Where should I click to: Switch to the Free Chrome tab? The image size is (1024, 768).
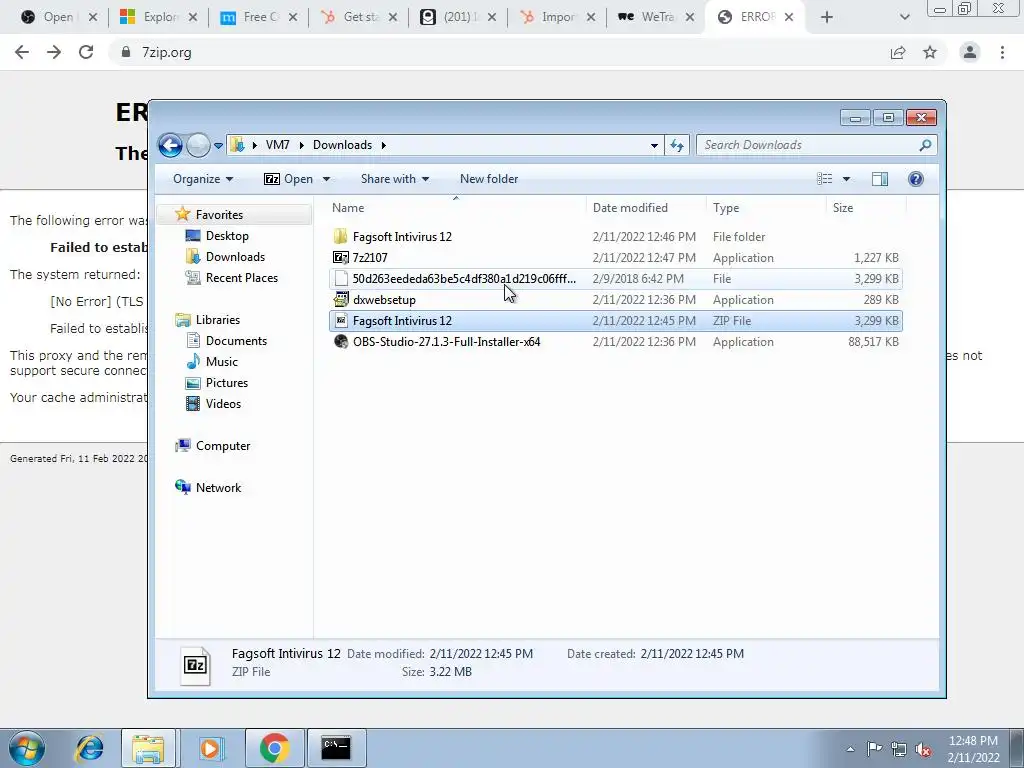point(257,17)
